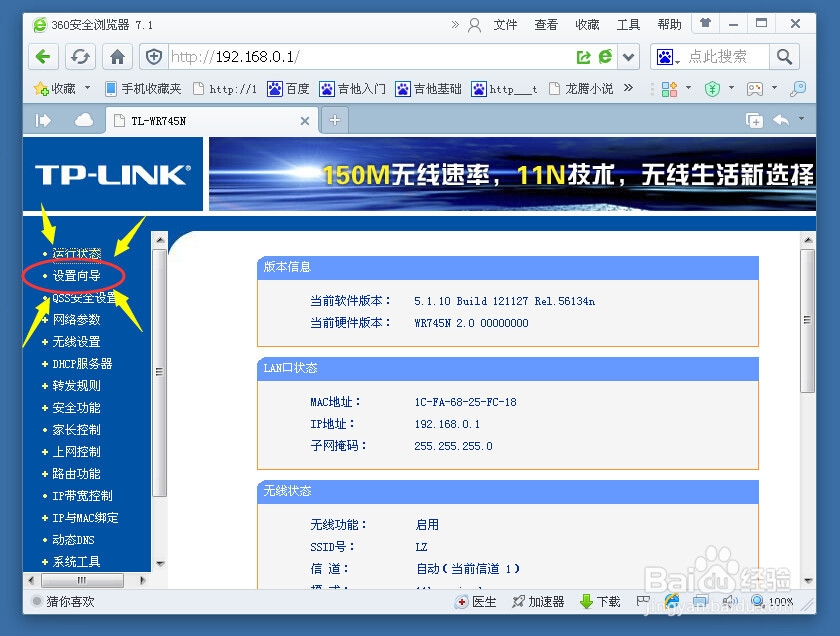Expand the DHCP服务器 menu
This screenshot has width=840, height=636.
[82, 364]
